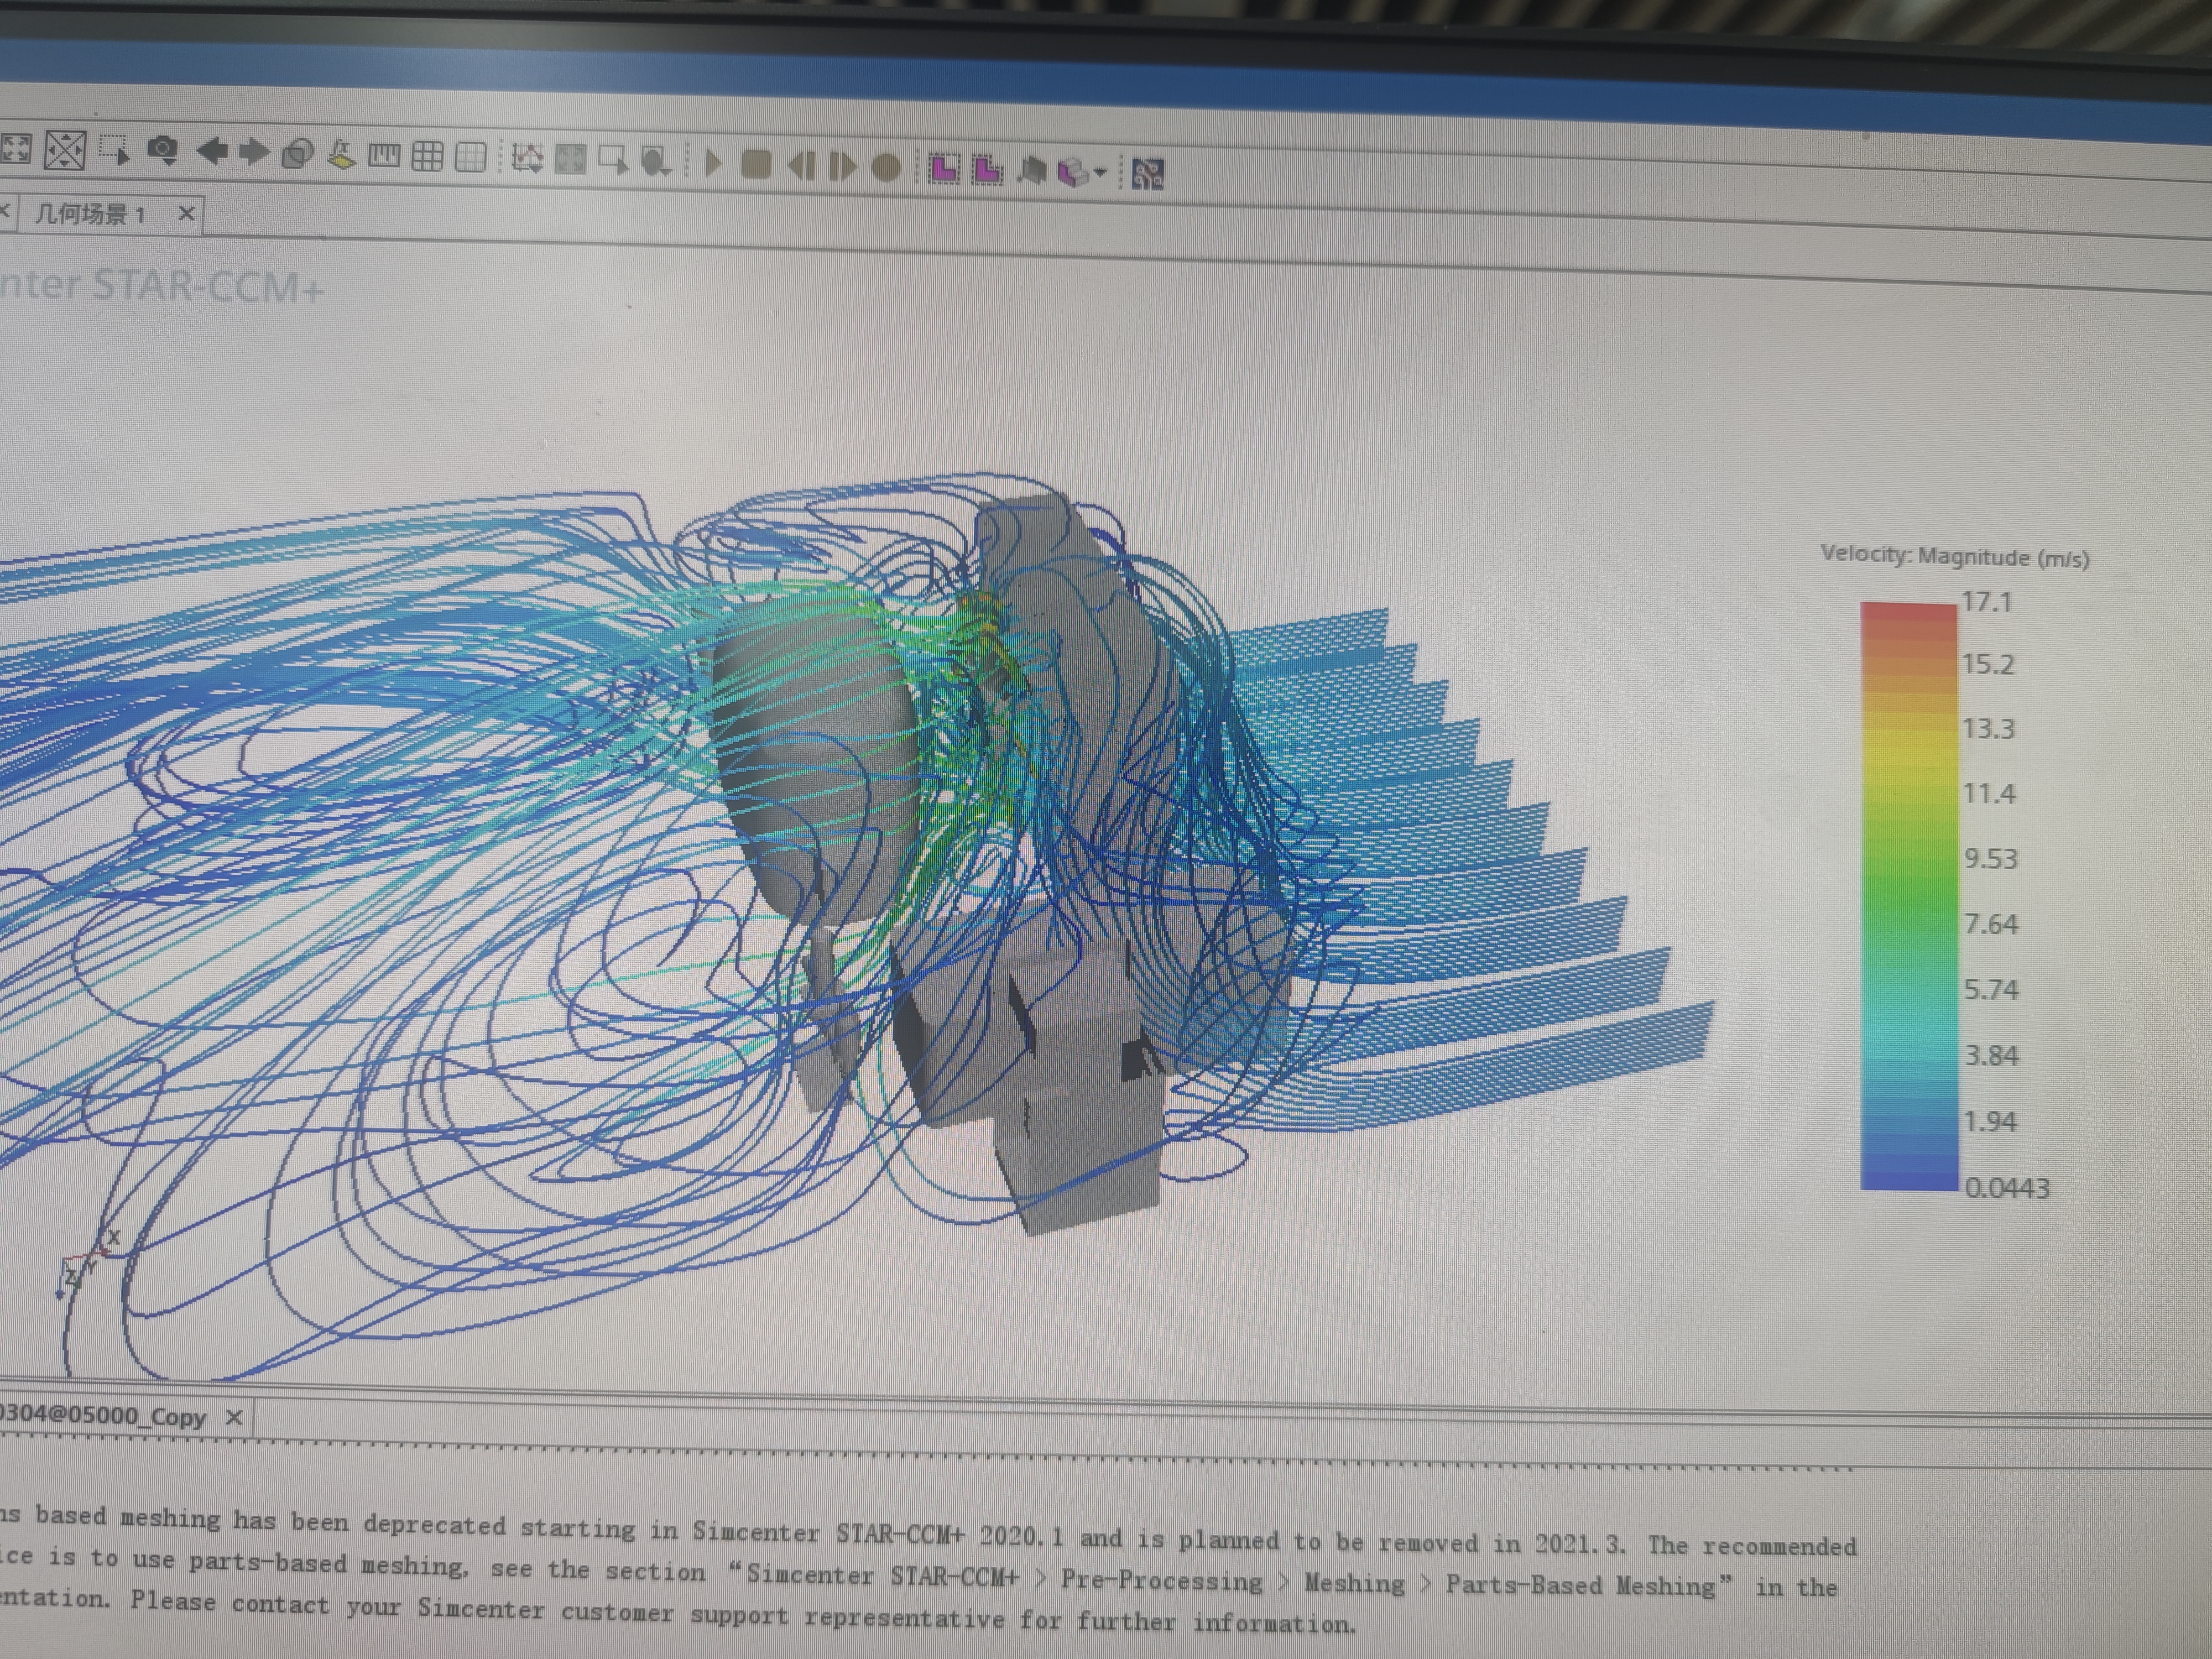
Task: Click the first magenta L-shaped part icon
Action: [944, 168]
